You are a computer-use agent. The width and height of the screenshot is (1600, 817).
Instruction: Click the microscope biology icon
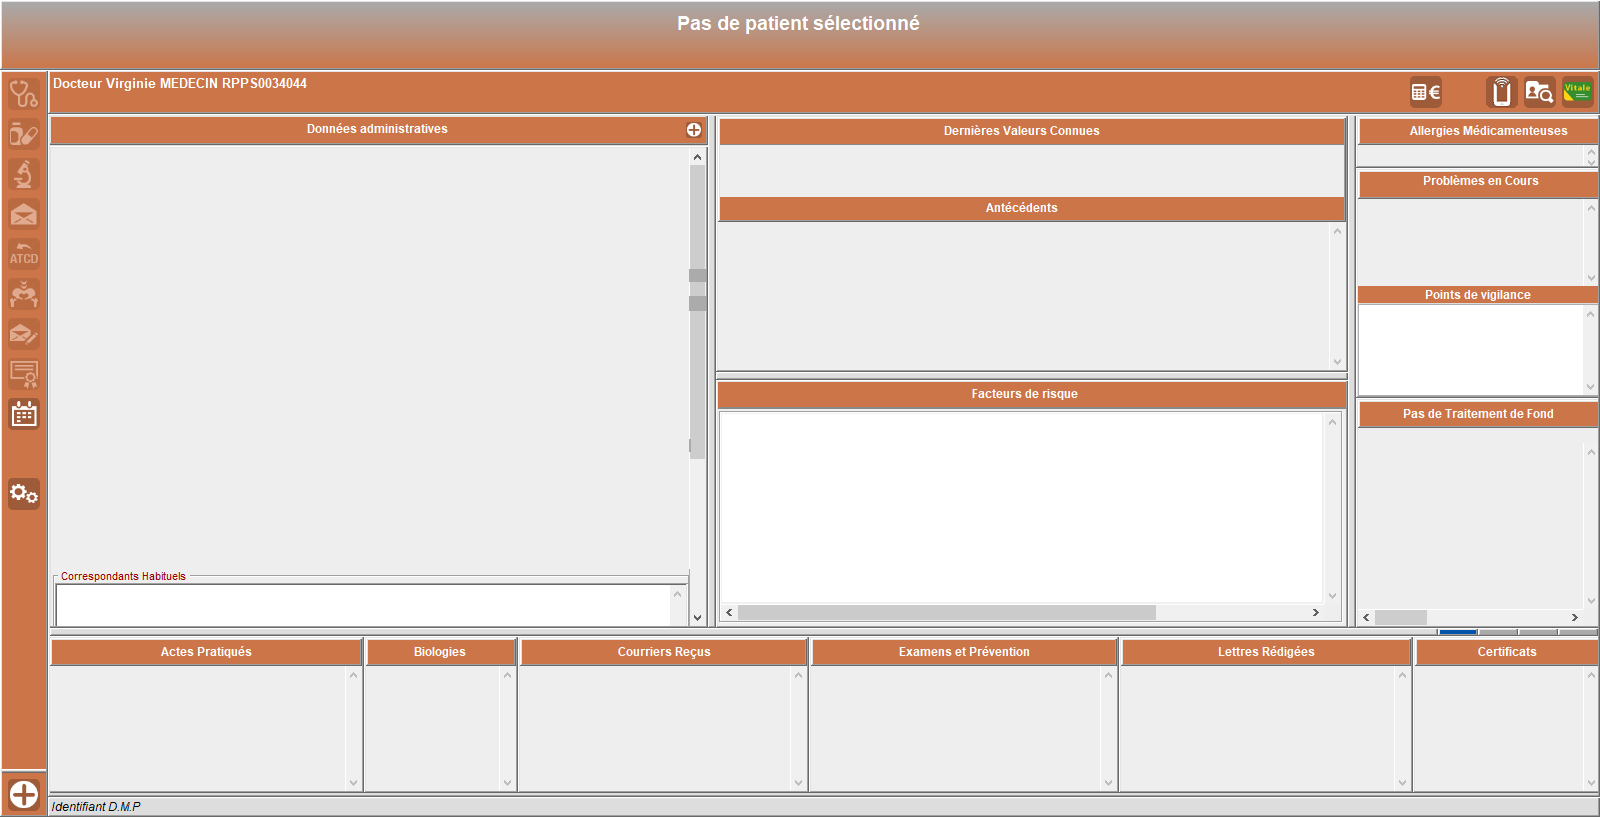[x=24, y=174]
